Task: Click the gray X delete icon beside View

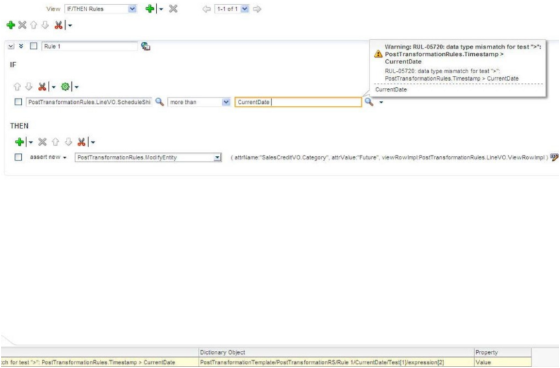Action: pos(173,9)
